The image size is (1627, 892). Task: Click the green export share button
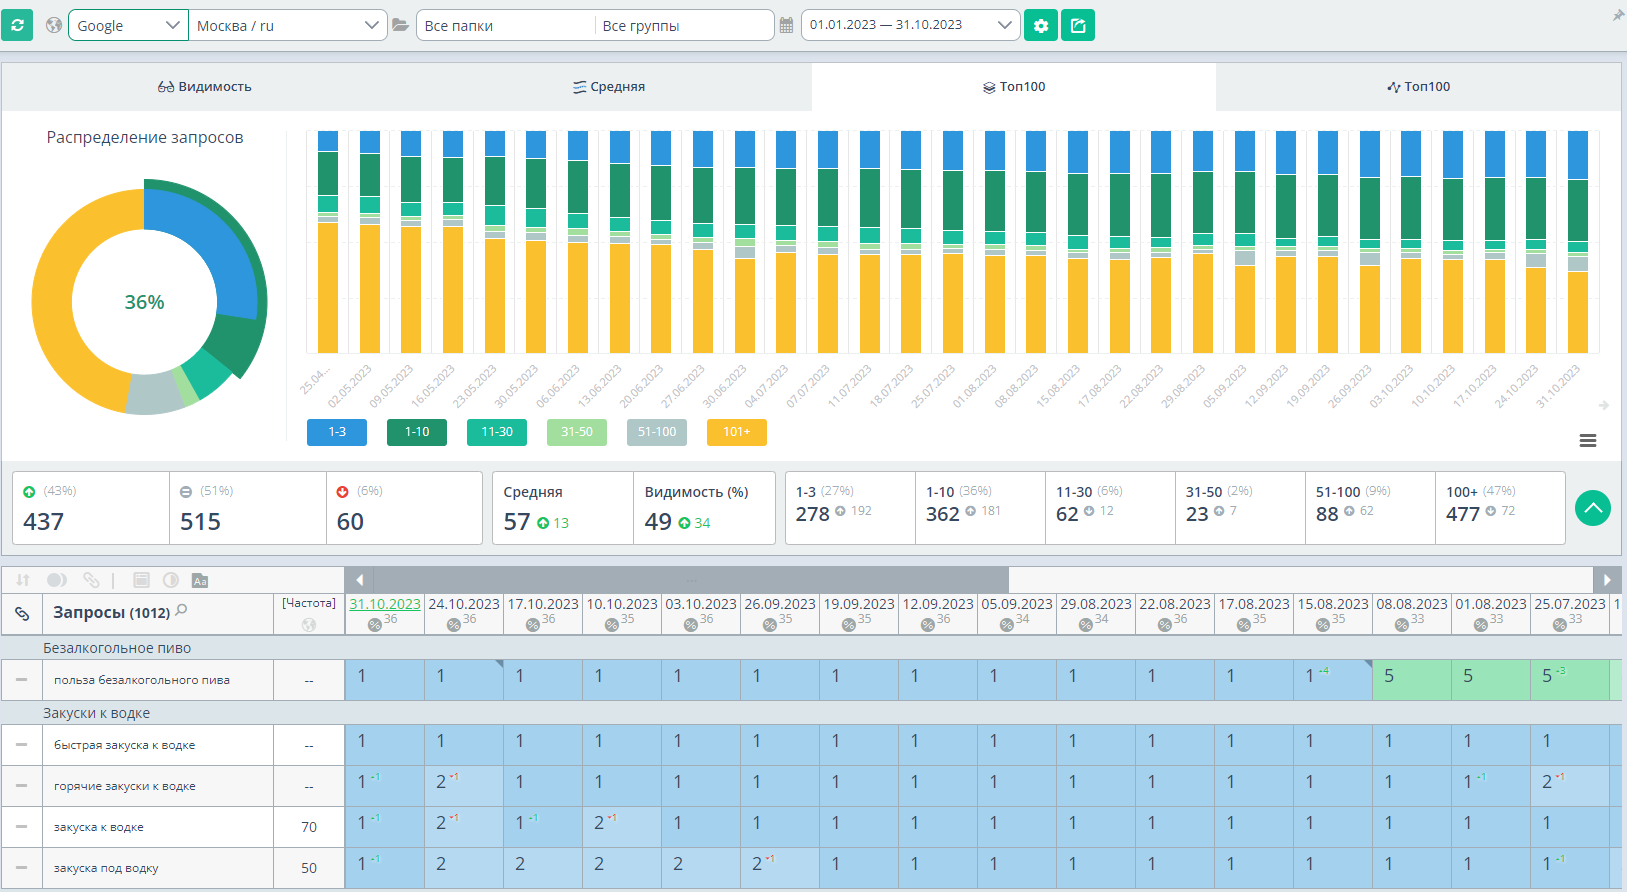[x=1078, y=25]
